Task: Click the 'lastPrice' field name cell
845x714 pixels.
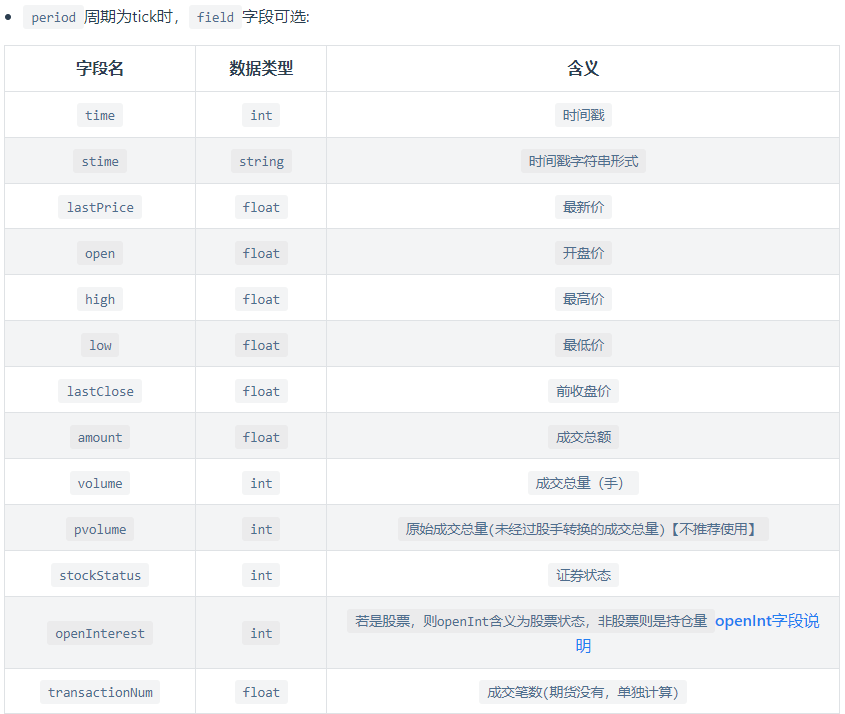Action: tap(100, 207)
